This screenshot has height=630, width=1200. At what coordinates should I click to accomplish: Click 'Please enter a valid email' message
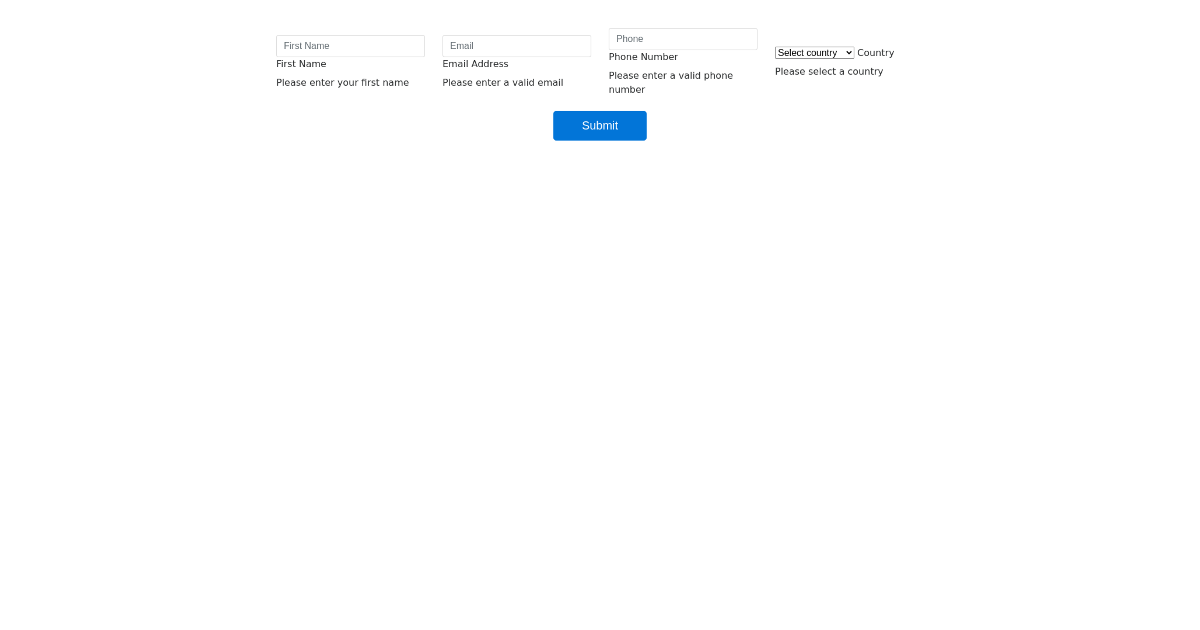pyautogui.click(x=502, y=83)
